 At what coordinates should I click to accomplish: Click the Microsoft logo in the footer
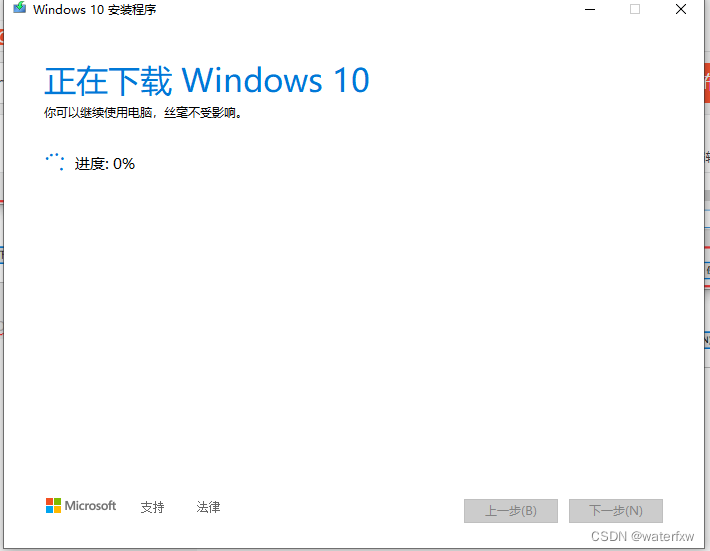[81, 506]
